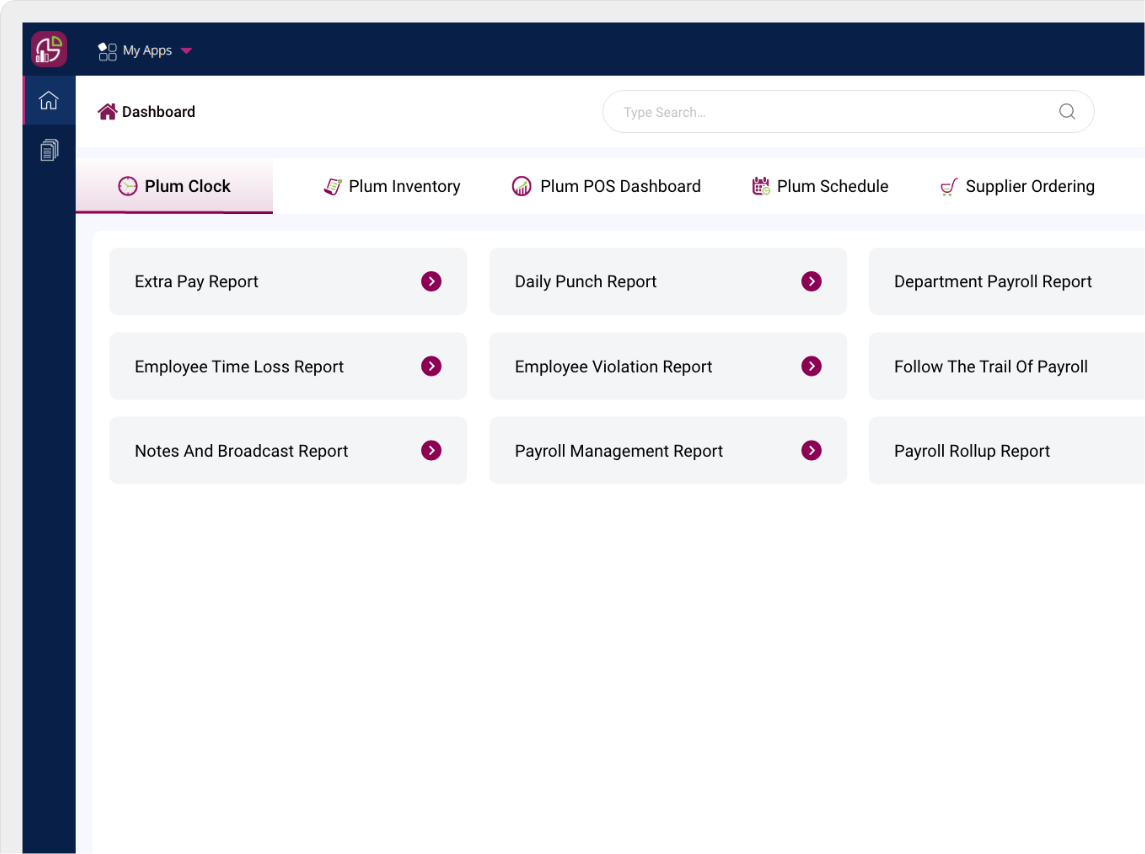Click the Supplier Ordering cart icon
The height and width of the screenshot is (854, 1145).
click(x=948, y=186)
